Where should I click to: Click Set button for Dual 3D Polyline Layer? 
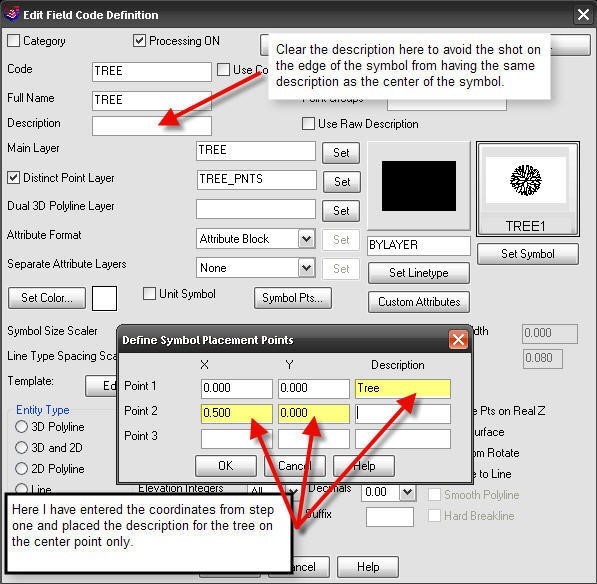point(341,211)
